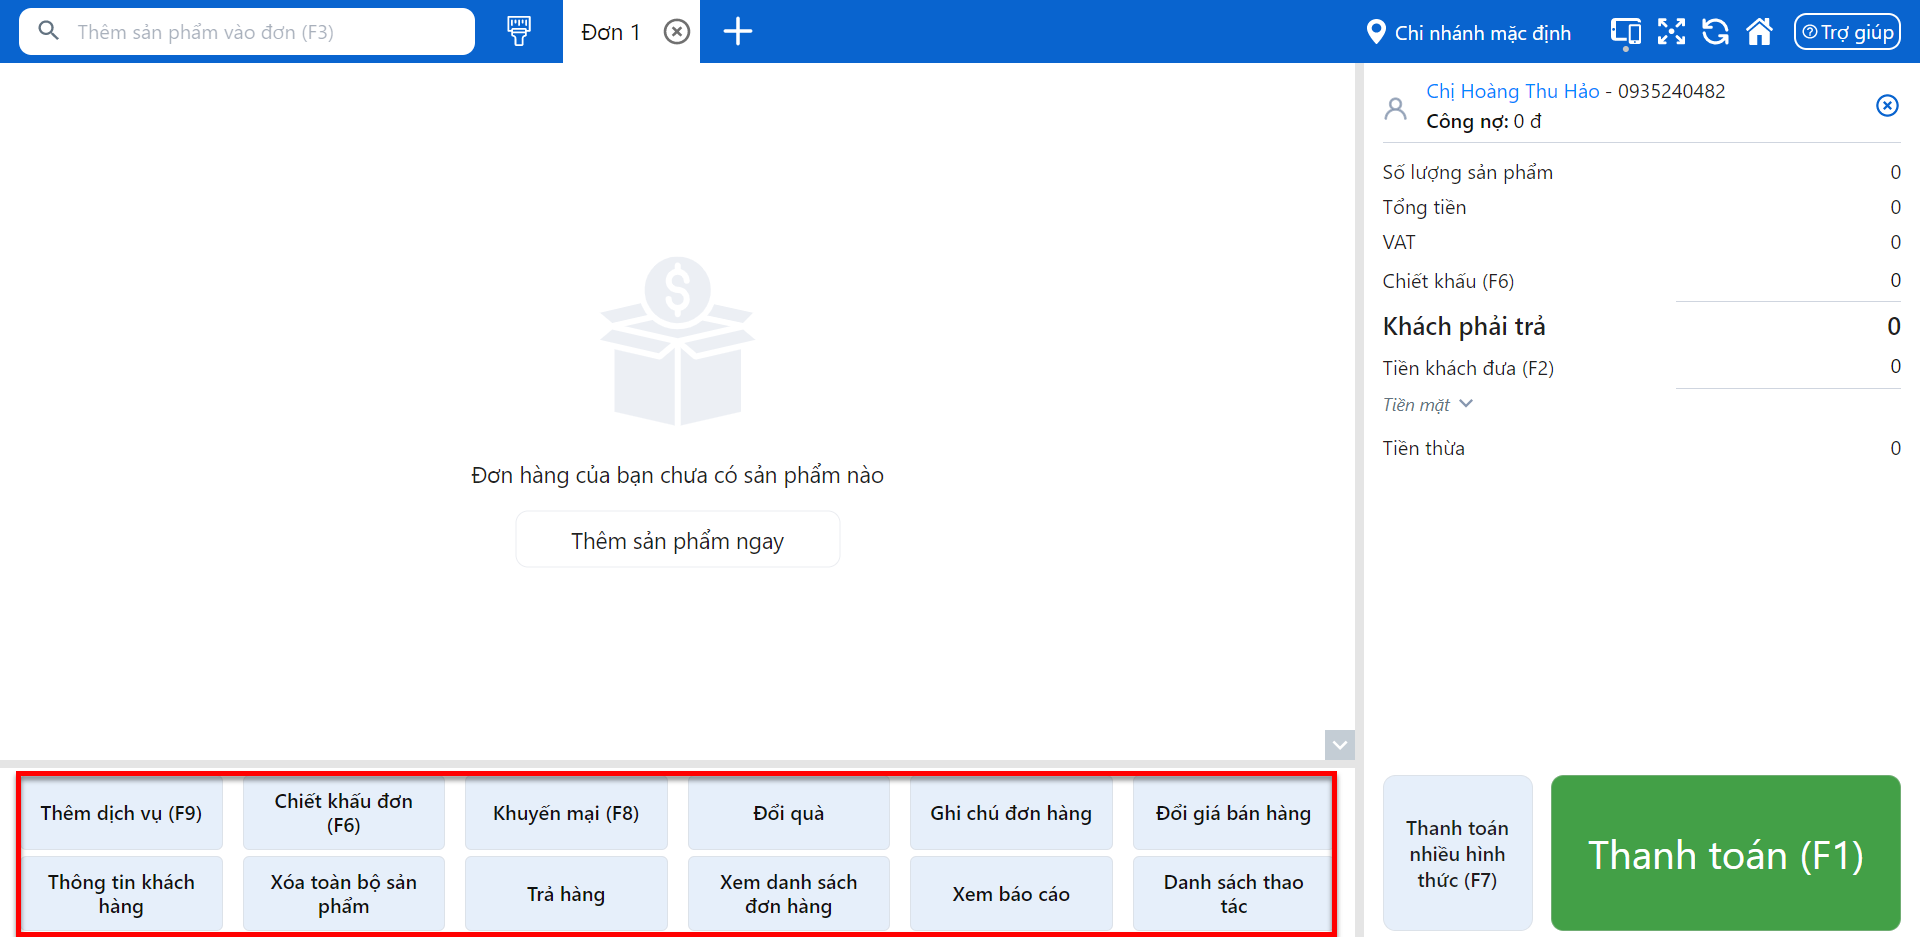This screenshot has height=937, width=1920.
Task: Switch to the Đơn 1 tab
Action: point(610,32)
